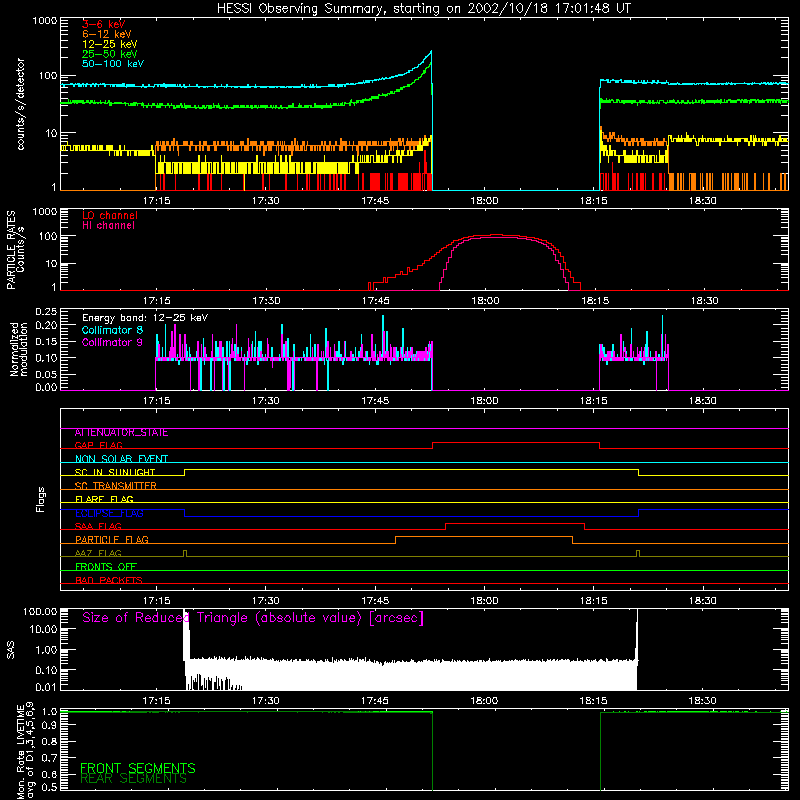Click the FLARE_FLAG label
Image resolution: width=800 pixels, height=800 pixels.
[104, 499]
